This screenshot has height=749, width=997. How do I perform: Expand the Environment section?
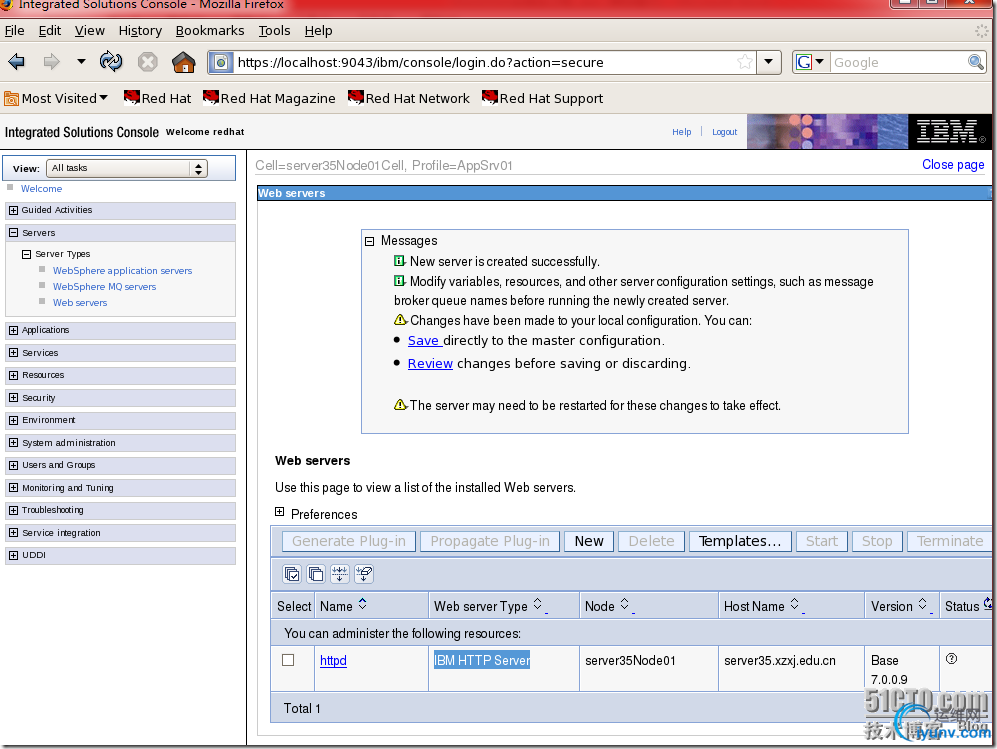pos(13,420)
